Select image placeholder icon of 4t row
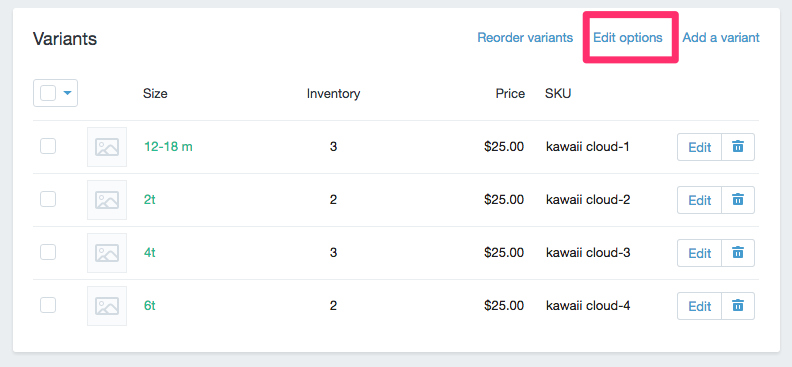 coord(107,253)
